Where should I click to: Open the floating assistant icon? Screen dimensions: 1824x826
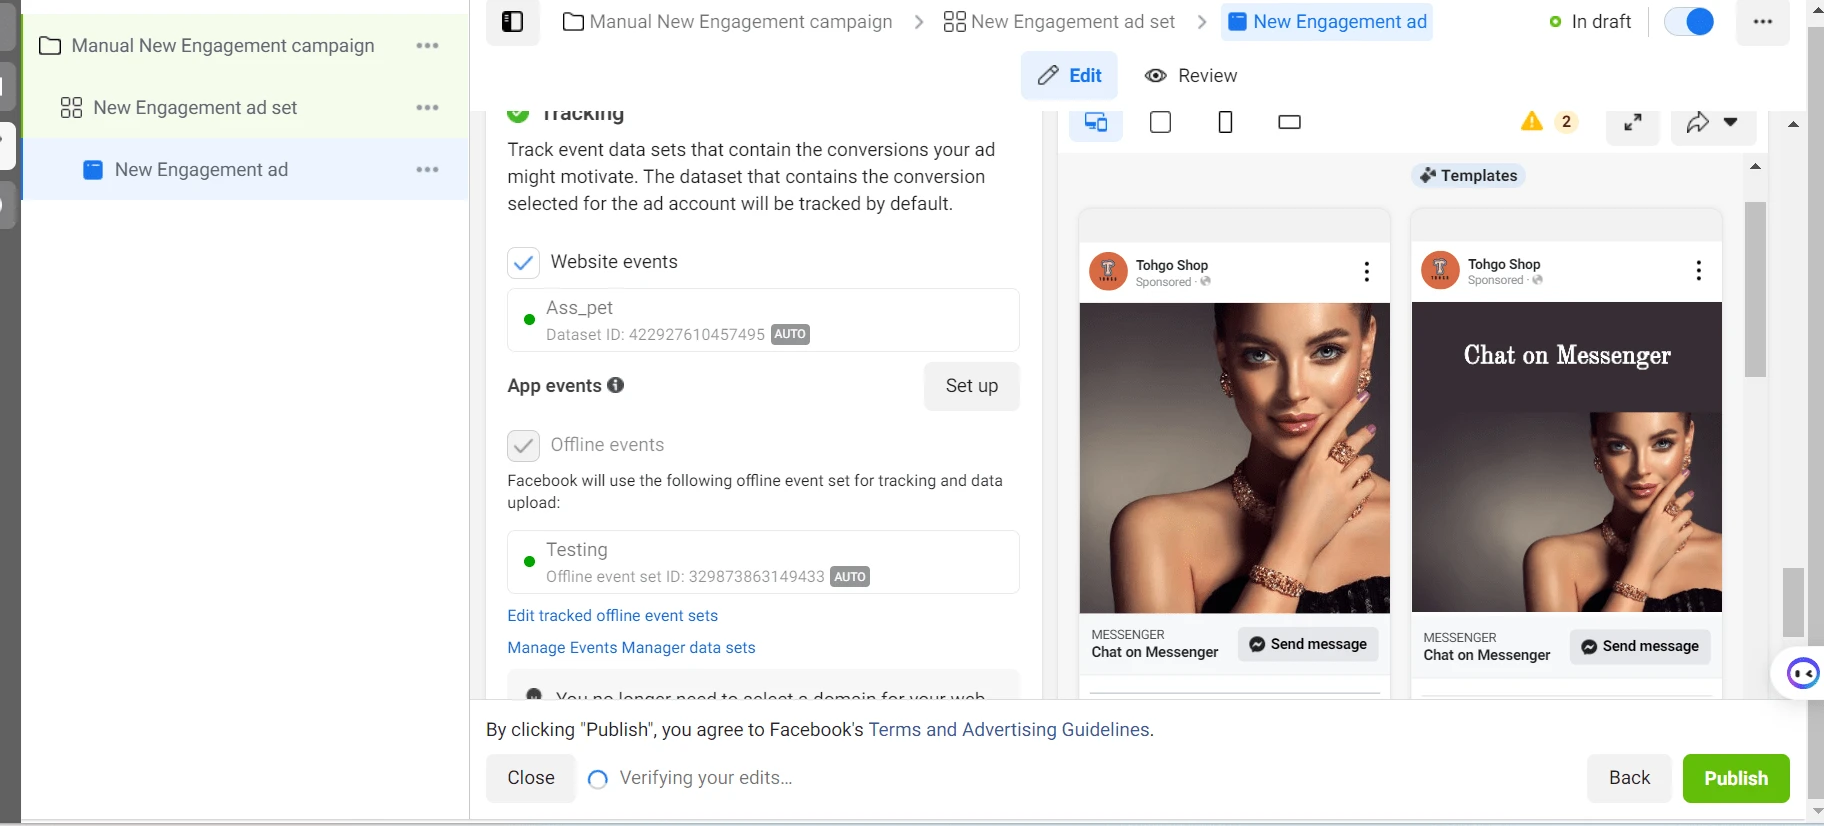pyautogui.click(x=1802, y=673)
